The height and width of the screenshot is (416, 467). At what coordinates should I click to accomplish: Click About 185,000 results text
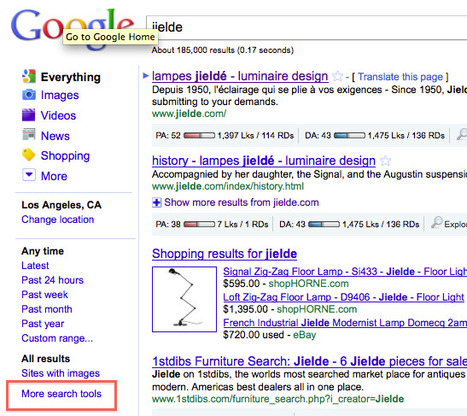tap(223, 50)
